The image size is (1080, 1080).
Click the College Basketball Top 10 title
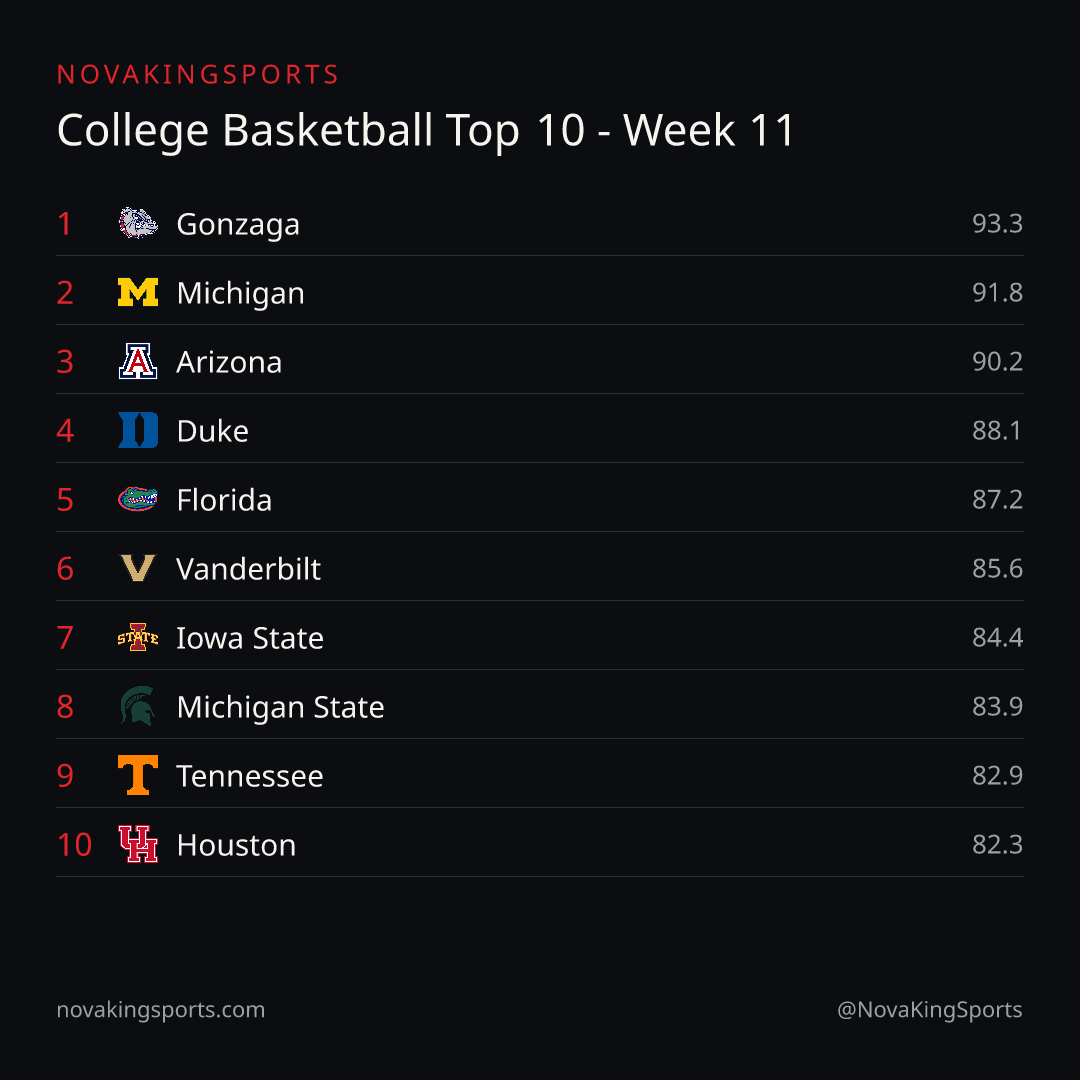coord(426,131)
